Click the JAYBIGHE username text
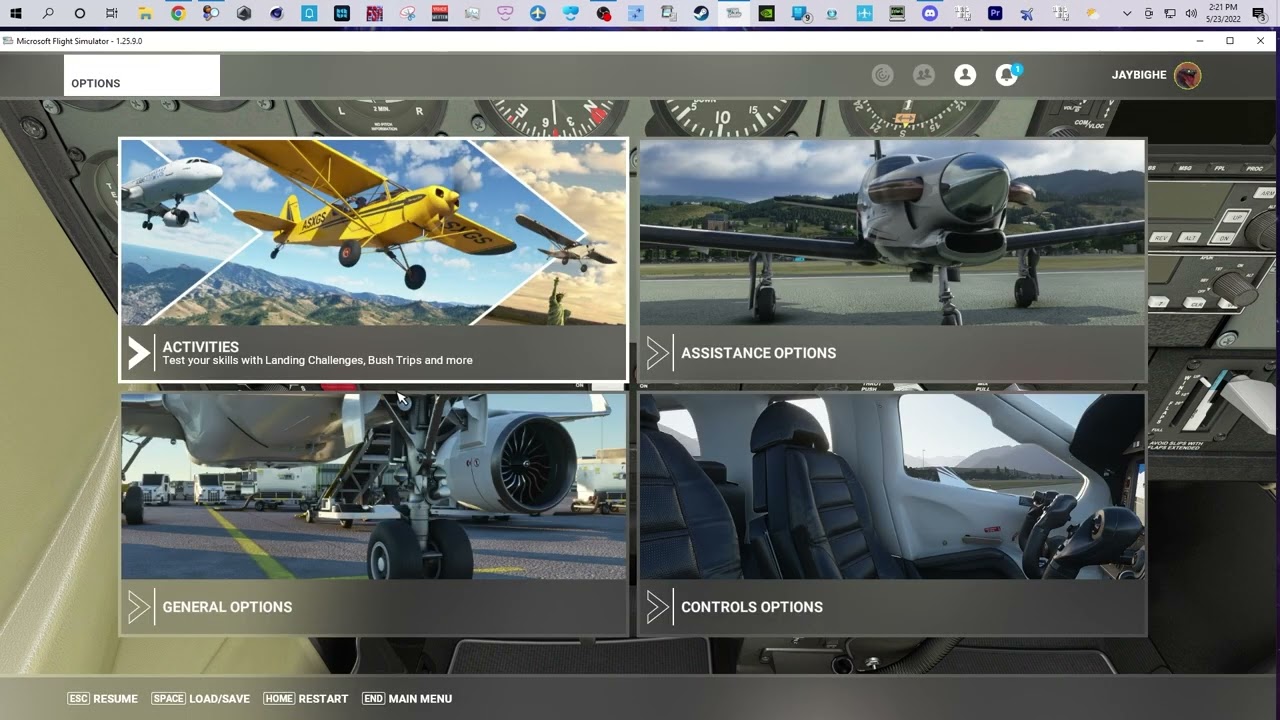The image size is (1280, 720). pyautogui.click(x=1139, y=75)
